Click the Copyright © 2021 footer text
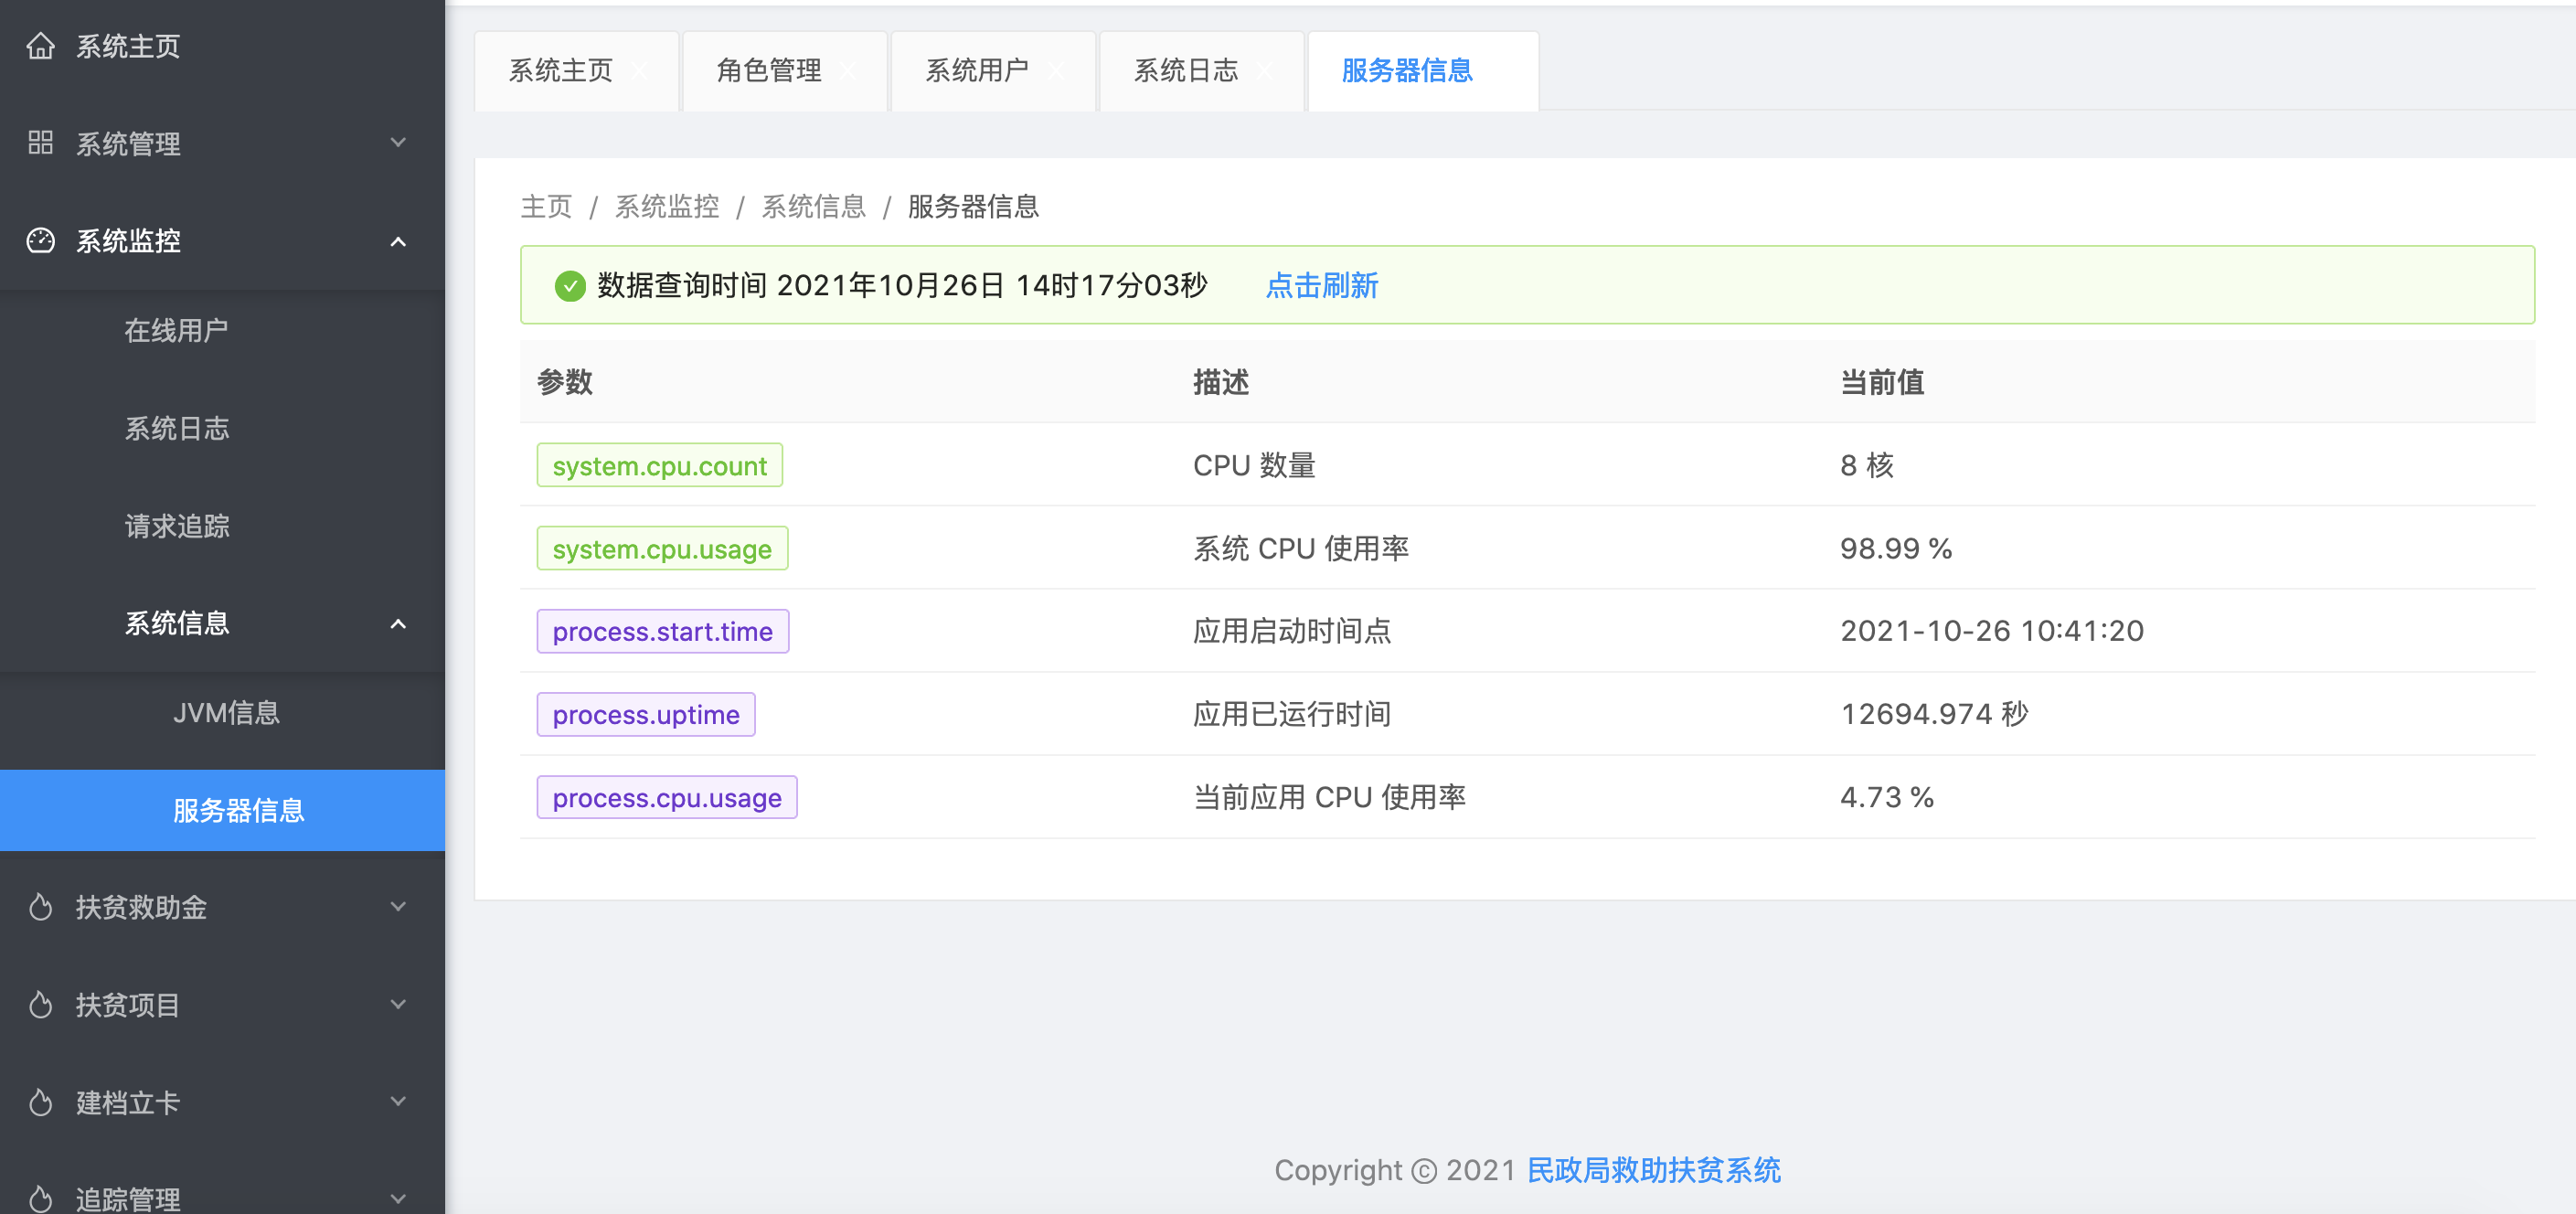This screenshot has height=1214, width=2576. click(x=1395, y=1170)
